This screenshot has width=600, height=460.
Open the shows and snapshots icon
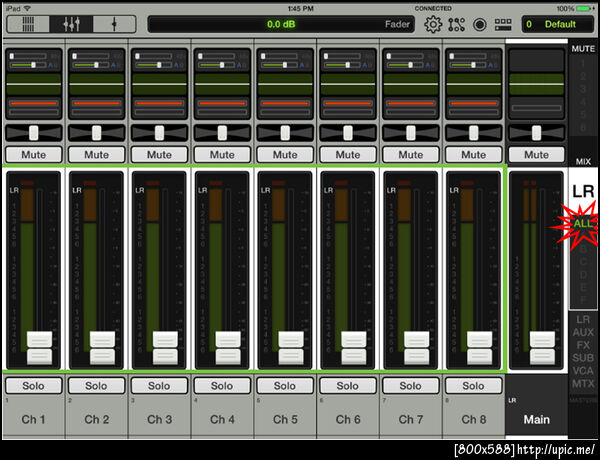click(503, 24)
